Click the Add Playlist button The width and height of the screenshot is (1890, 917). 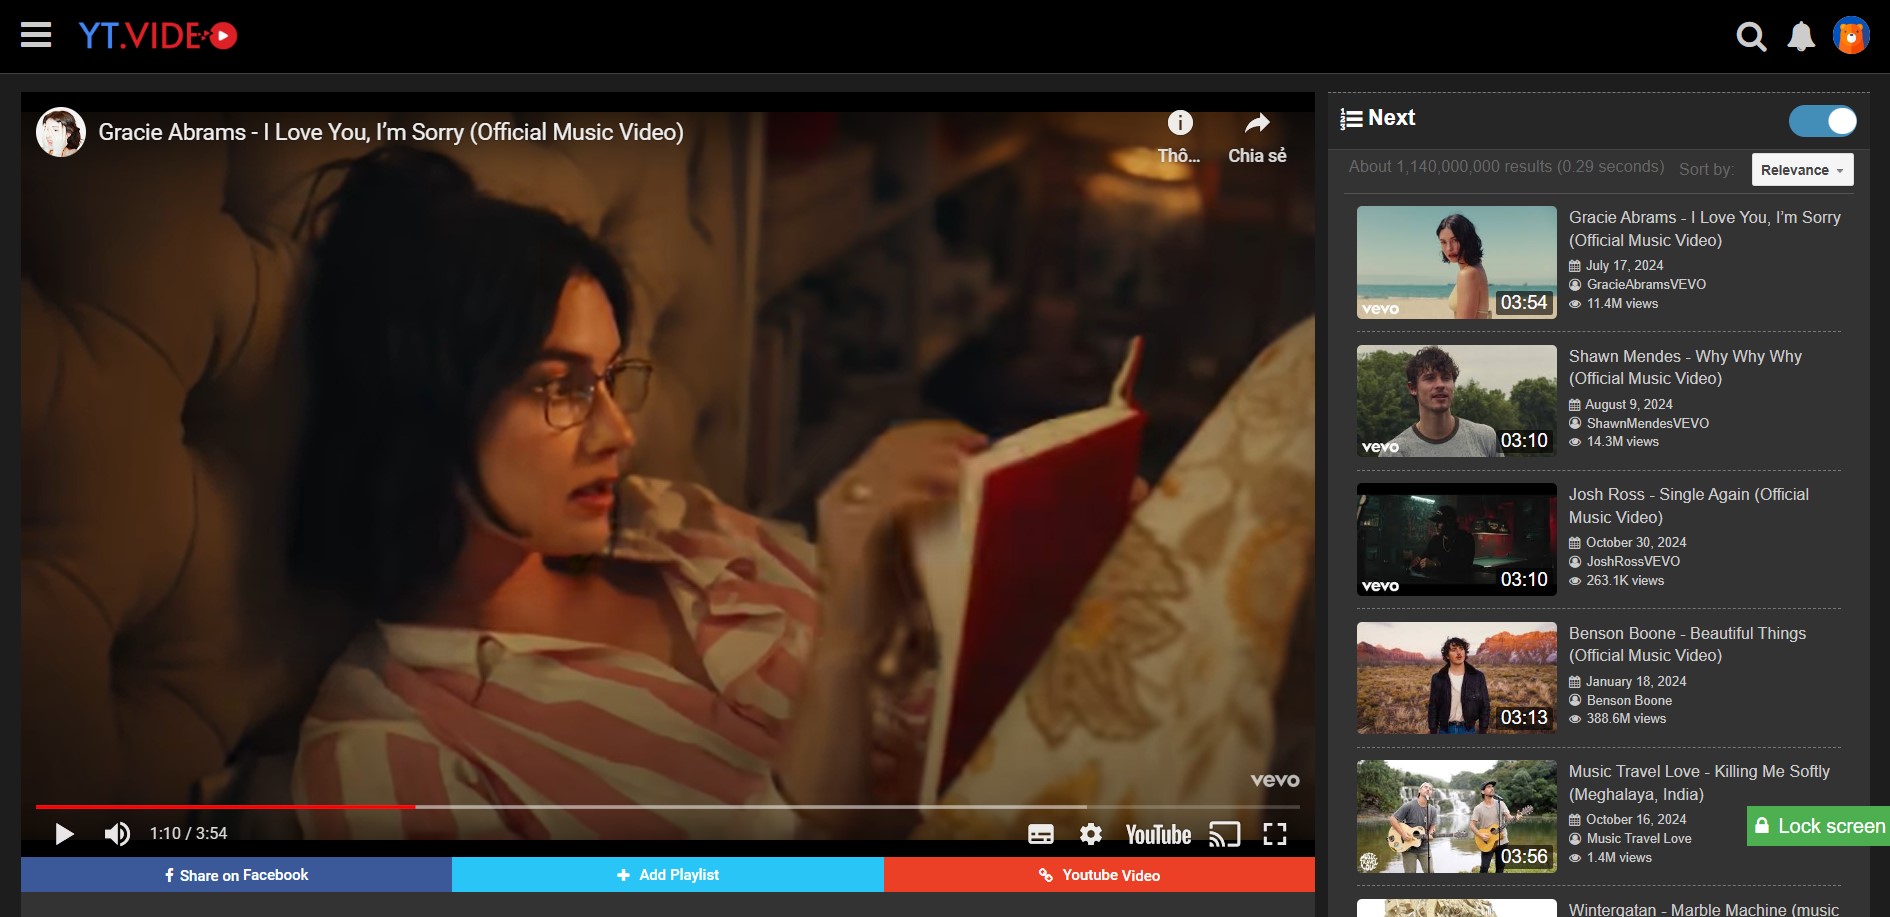(x=668, y=875)
